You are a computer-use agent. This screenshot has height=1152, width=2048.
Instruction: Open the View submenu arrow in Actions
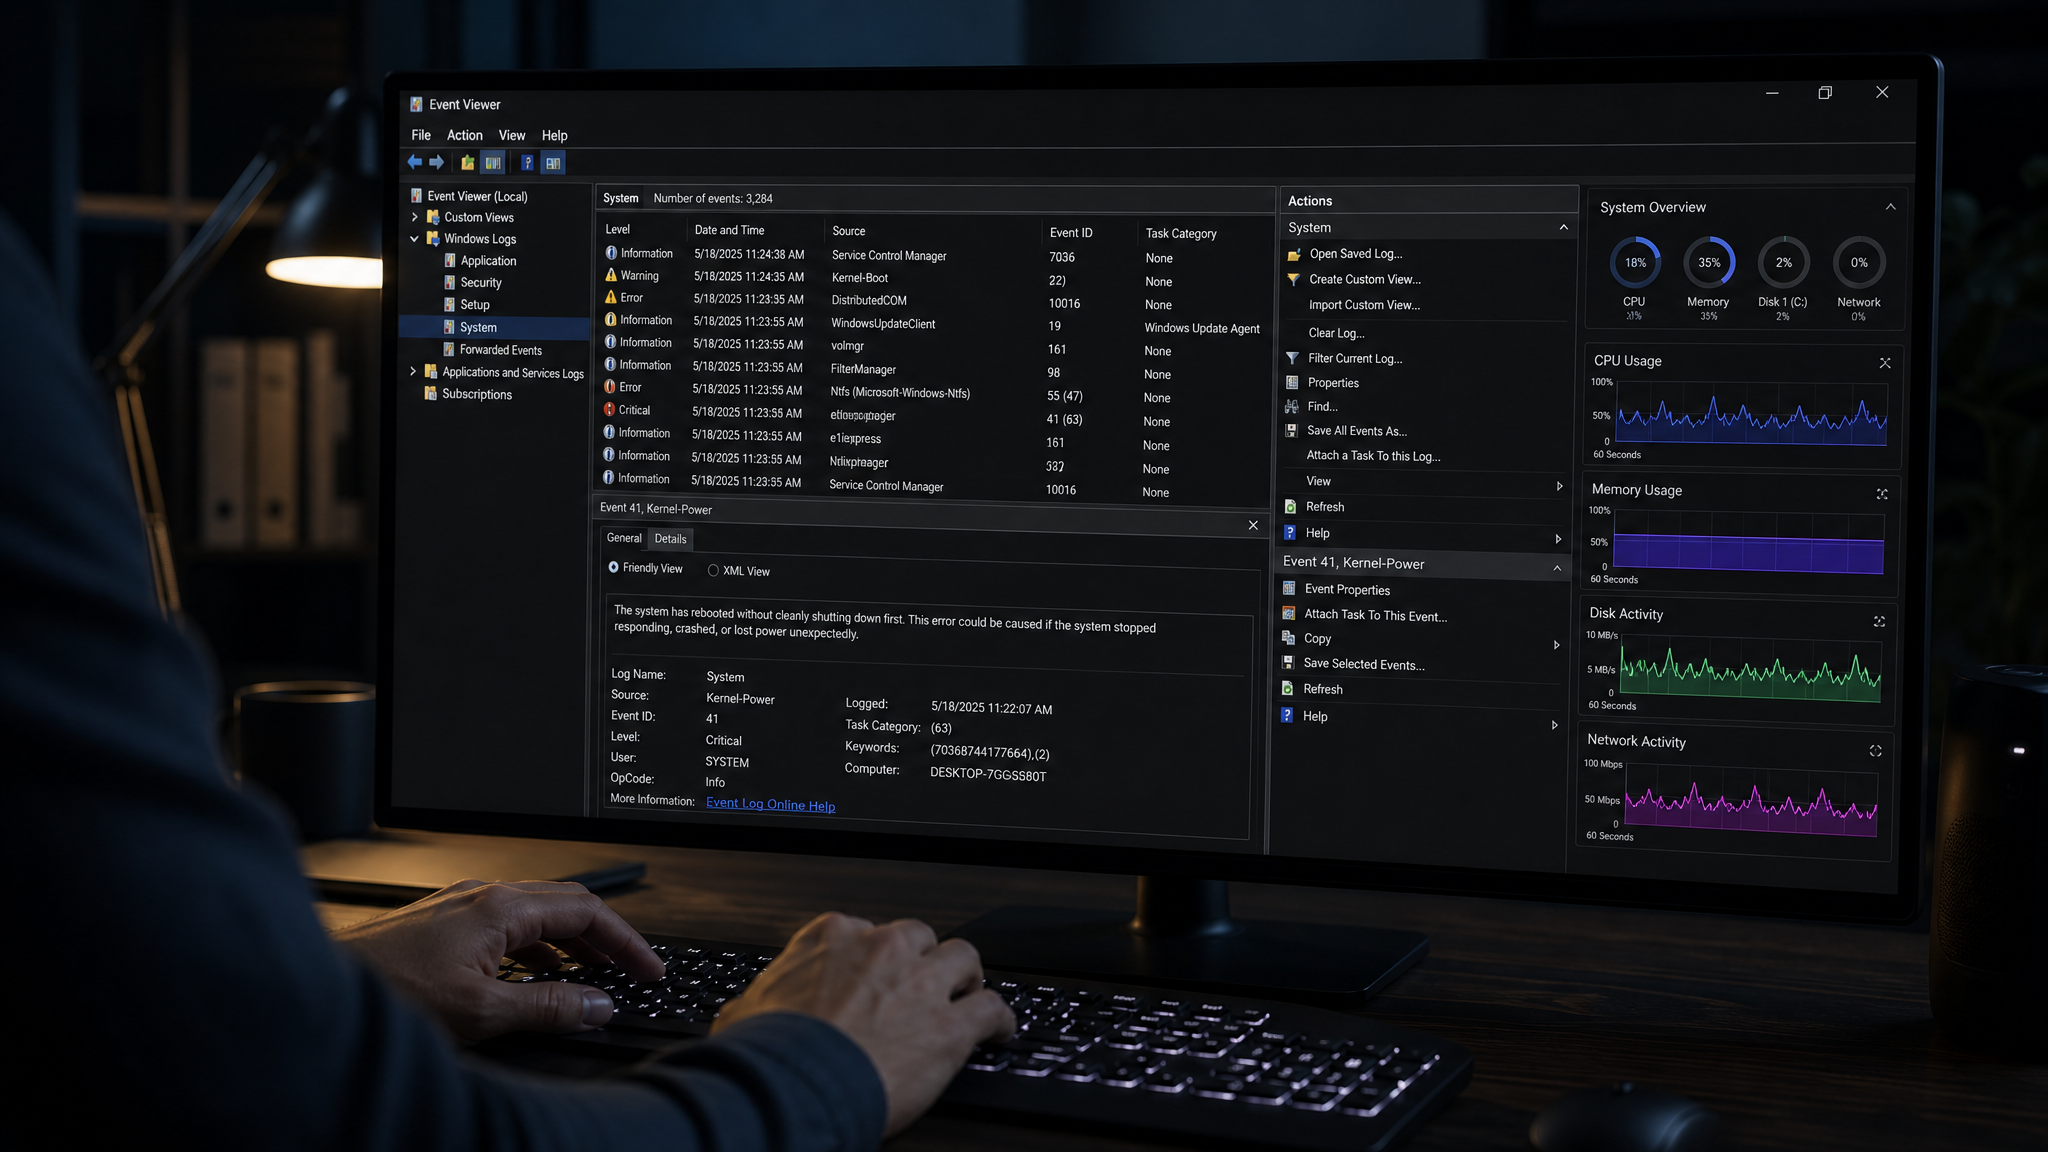[x=1559, y=486]
